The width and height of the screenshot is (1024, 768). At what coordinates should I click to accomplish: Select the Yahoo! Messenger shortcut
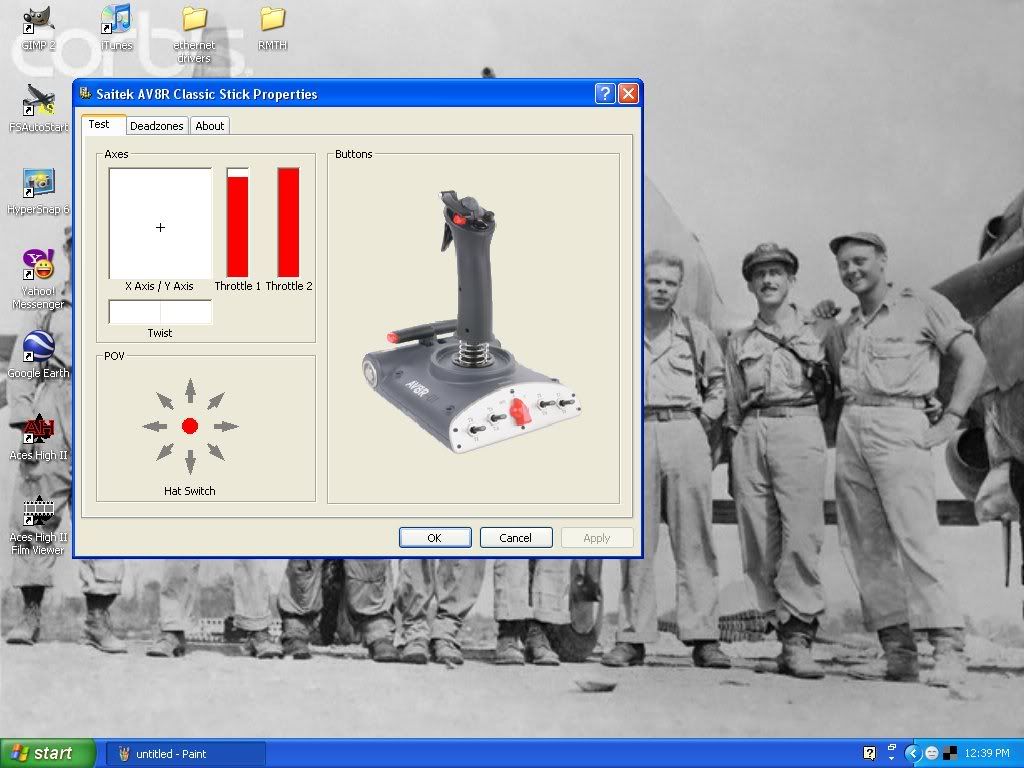(x=38, y=280)
